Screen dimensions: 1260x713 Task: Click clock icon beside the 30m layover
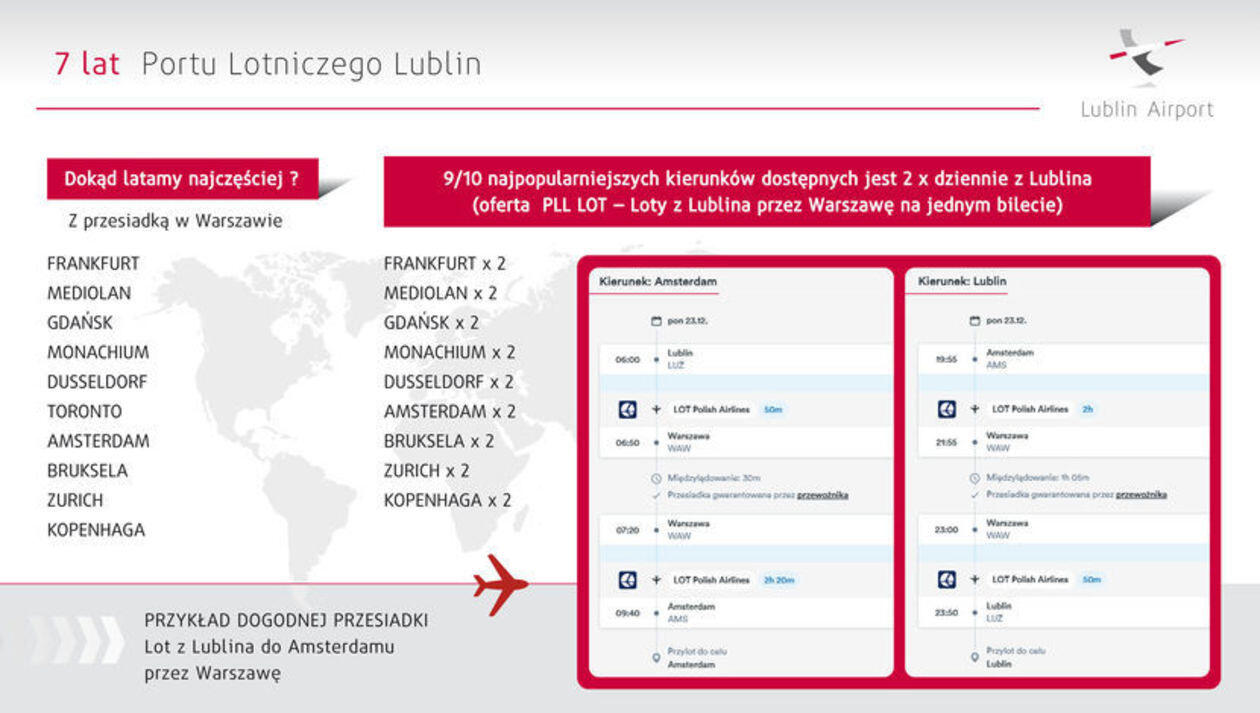pyautogui.click(x=656, y=478)
